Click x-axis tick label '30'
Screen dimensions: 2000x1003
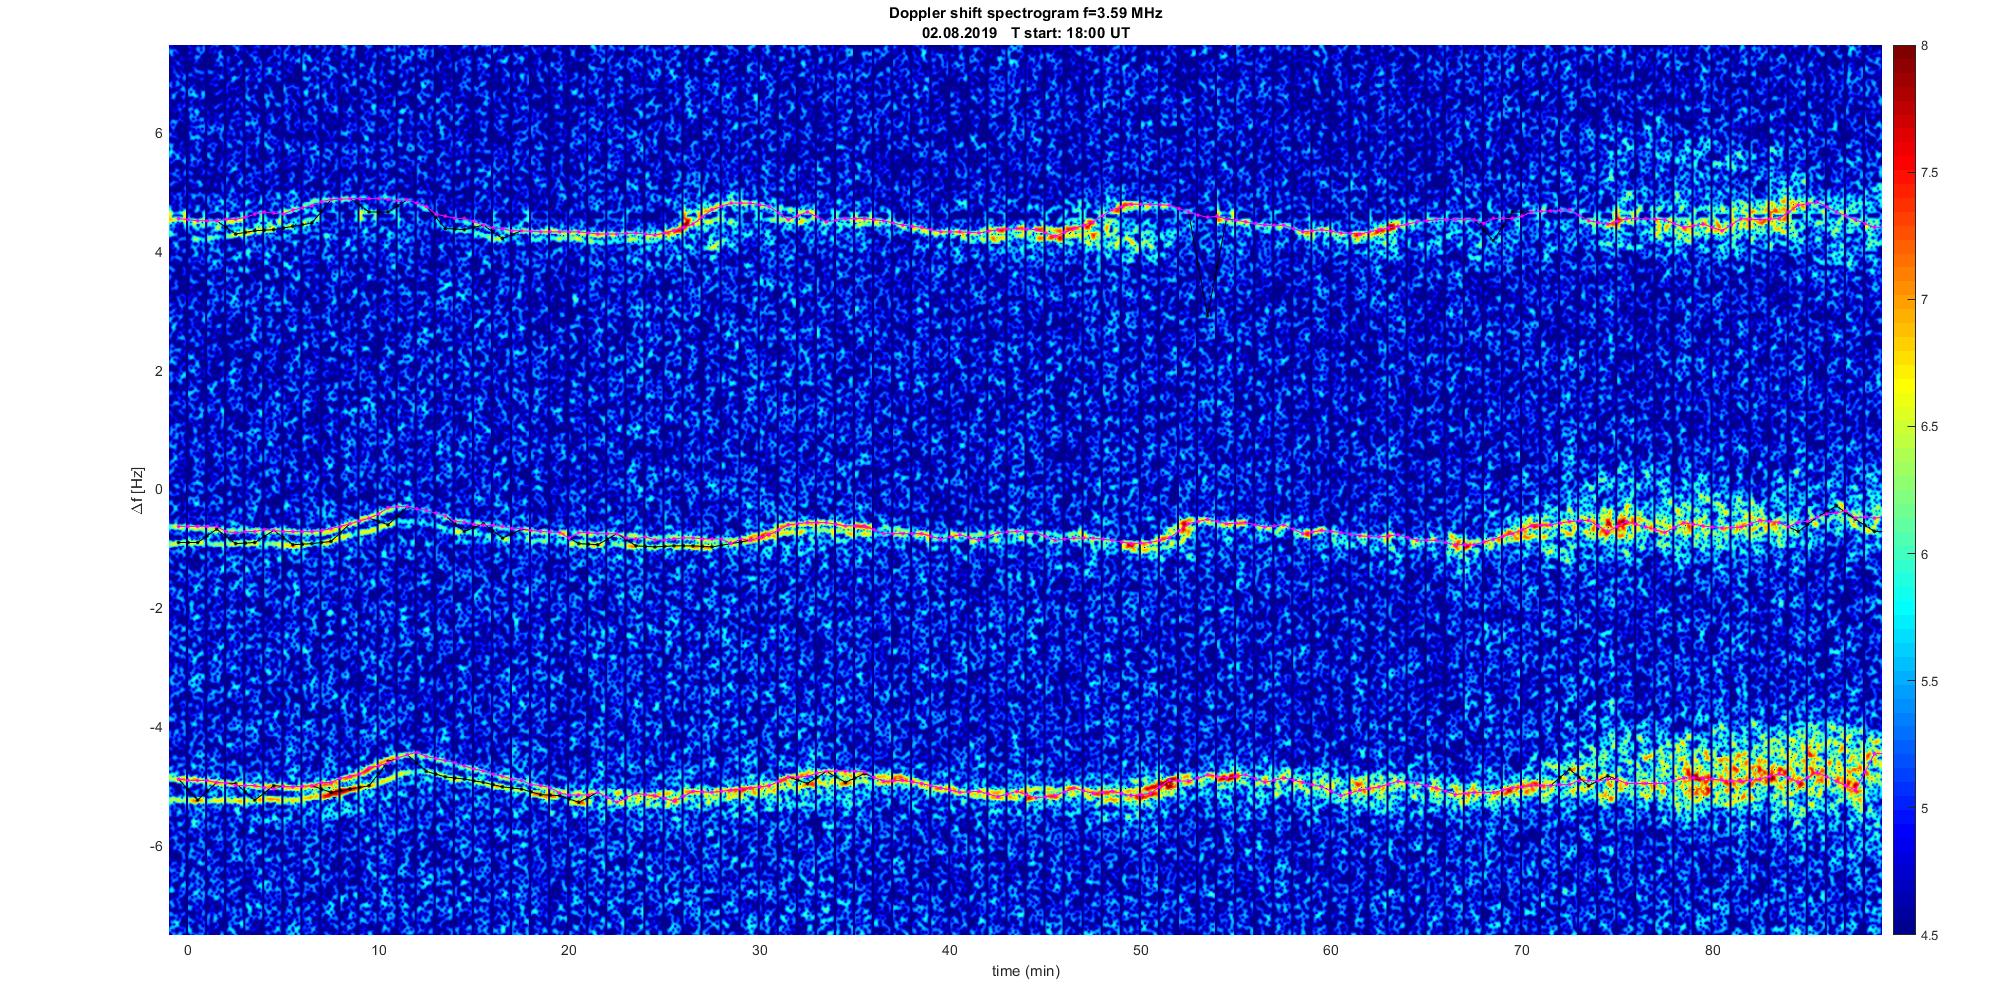pos(760,951)
